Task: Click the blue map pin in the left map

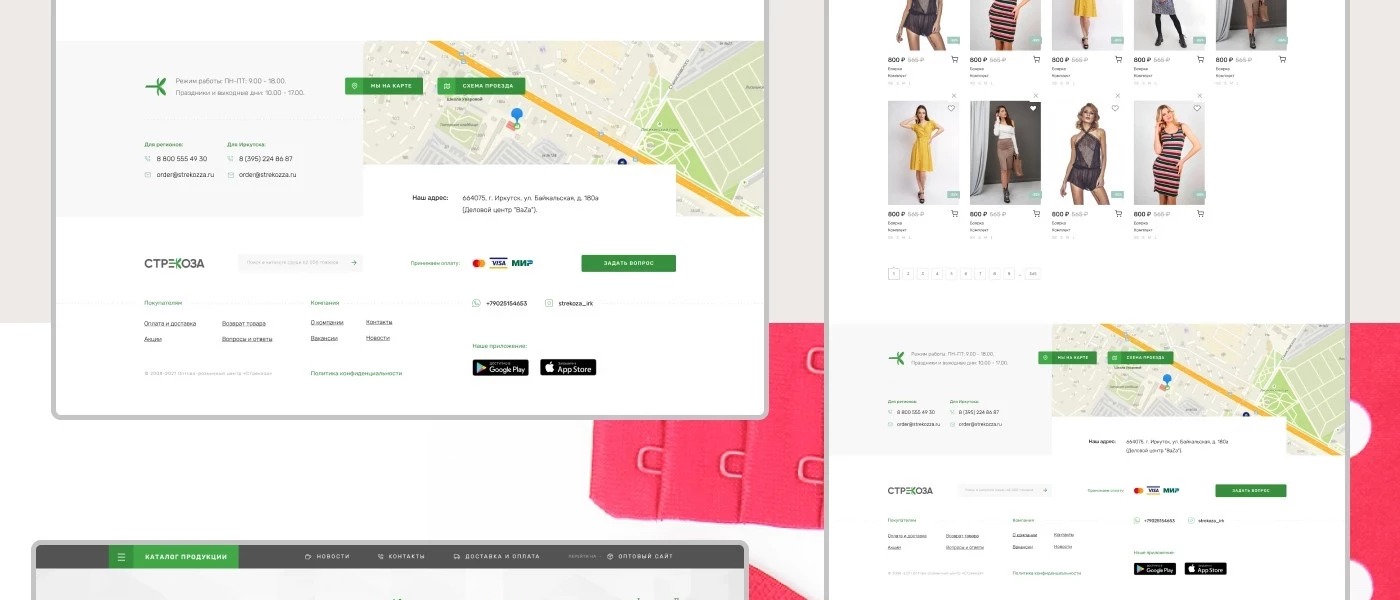Action: 516,116
